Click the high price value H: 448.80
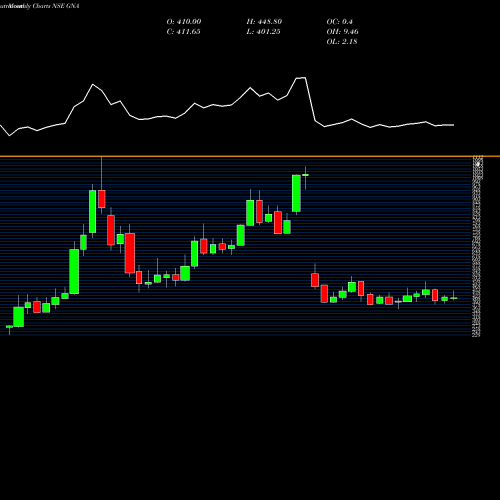 coord(264,22)
